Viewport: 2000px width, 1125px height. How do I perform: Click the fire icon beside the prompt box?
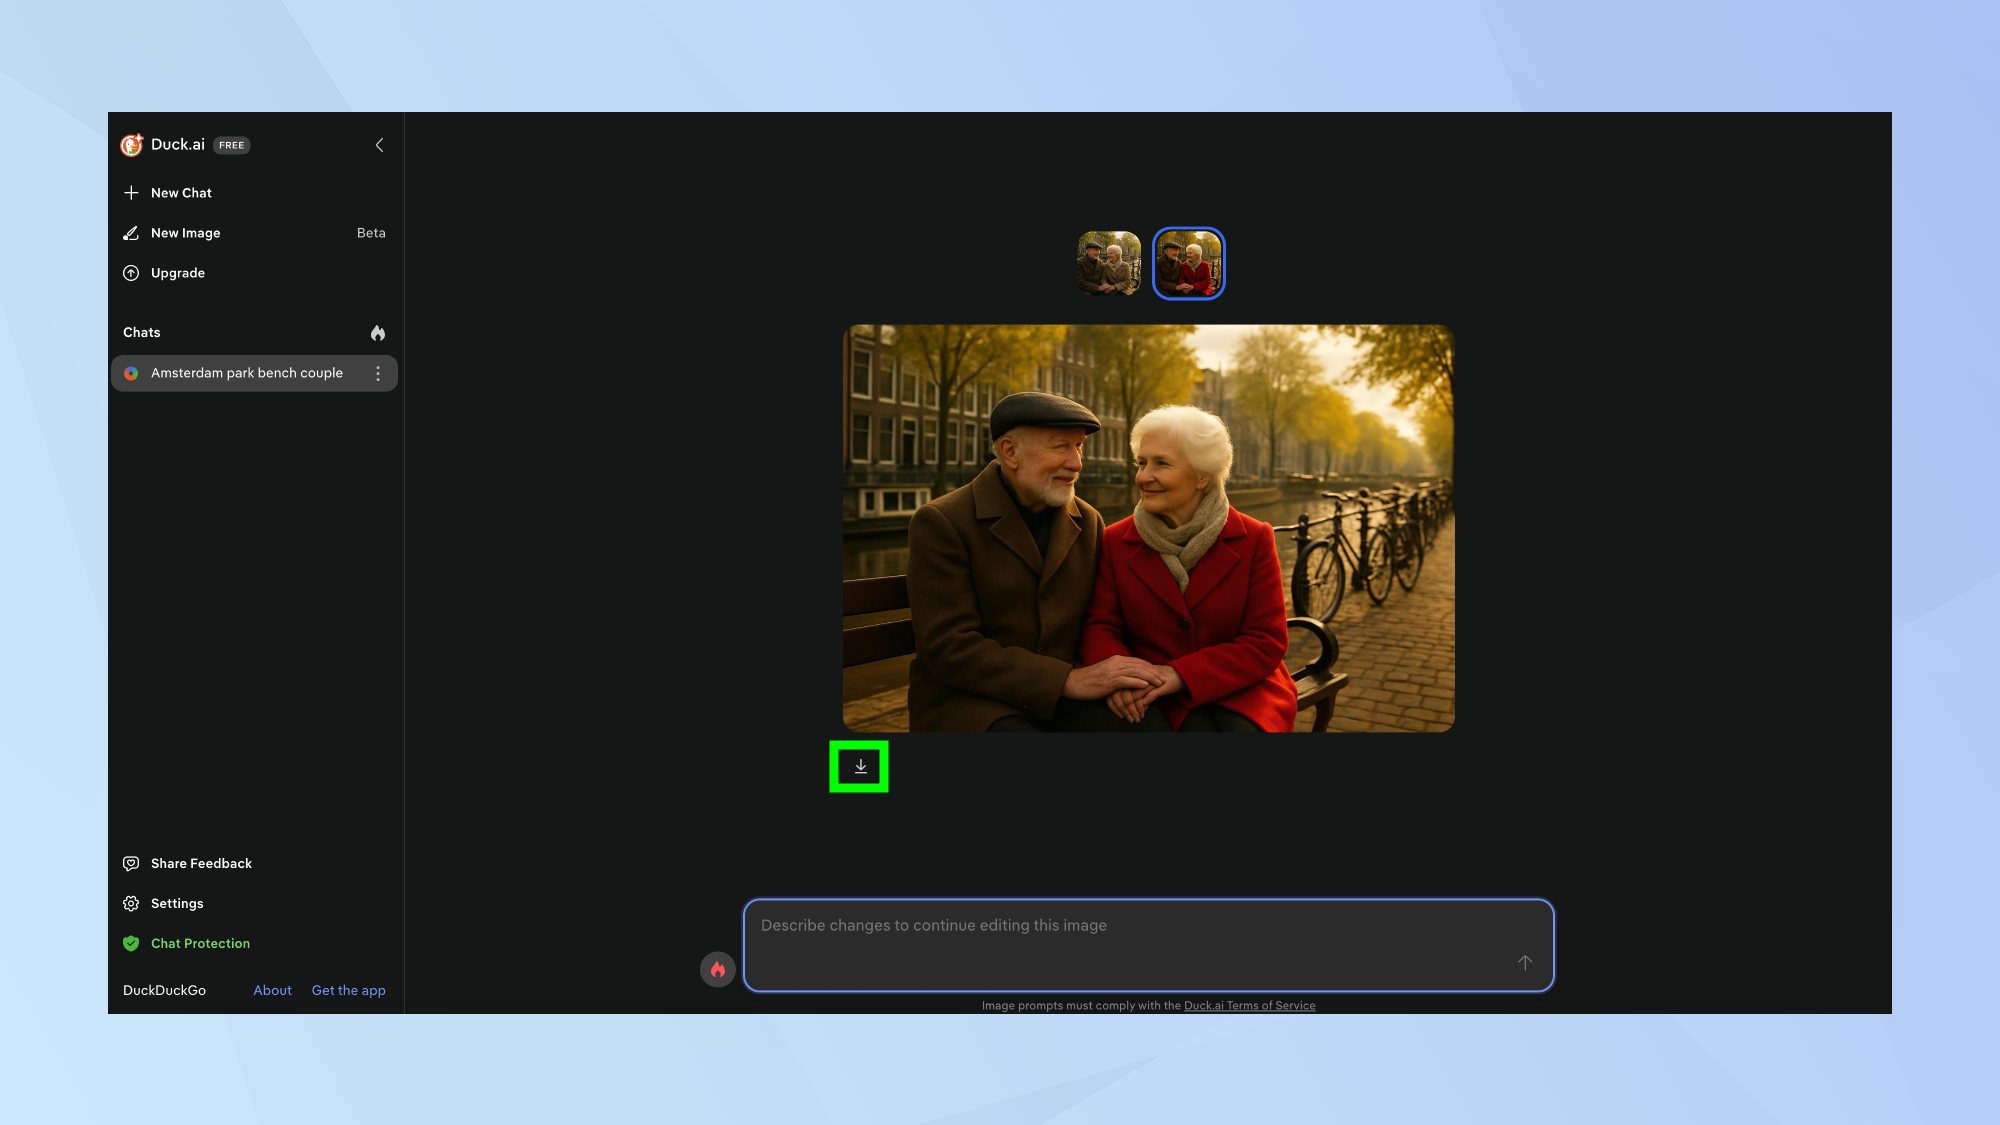717,969
